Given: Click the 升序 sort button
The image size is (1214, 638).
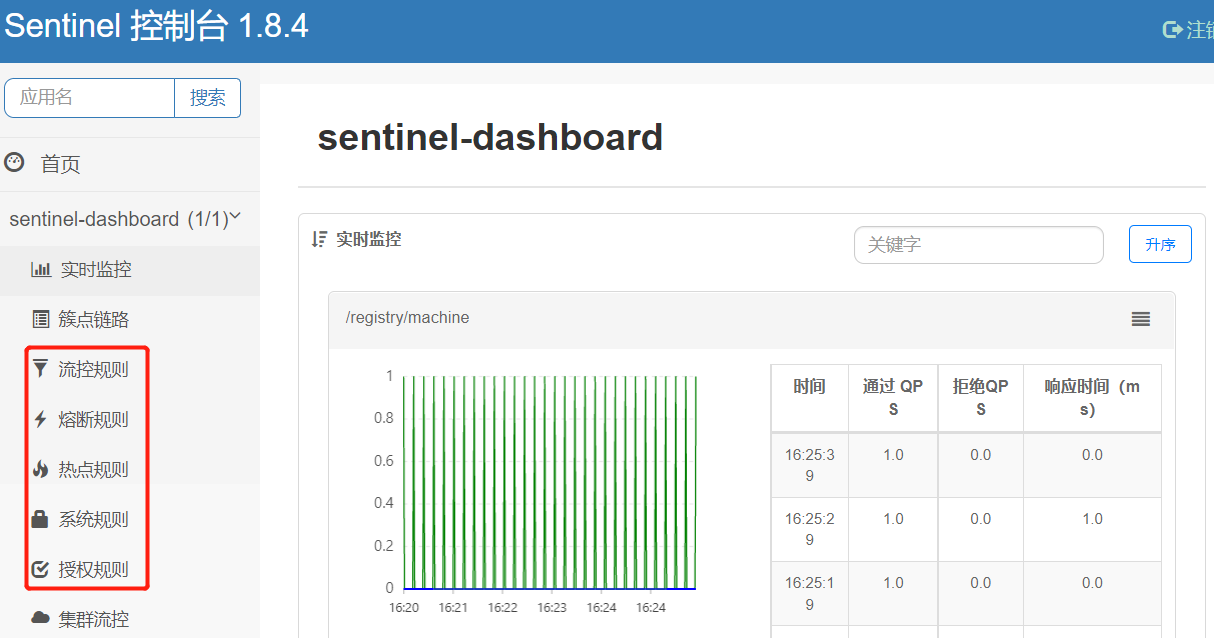Looking at the screenshot, I should coord(1160,244).
